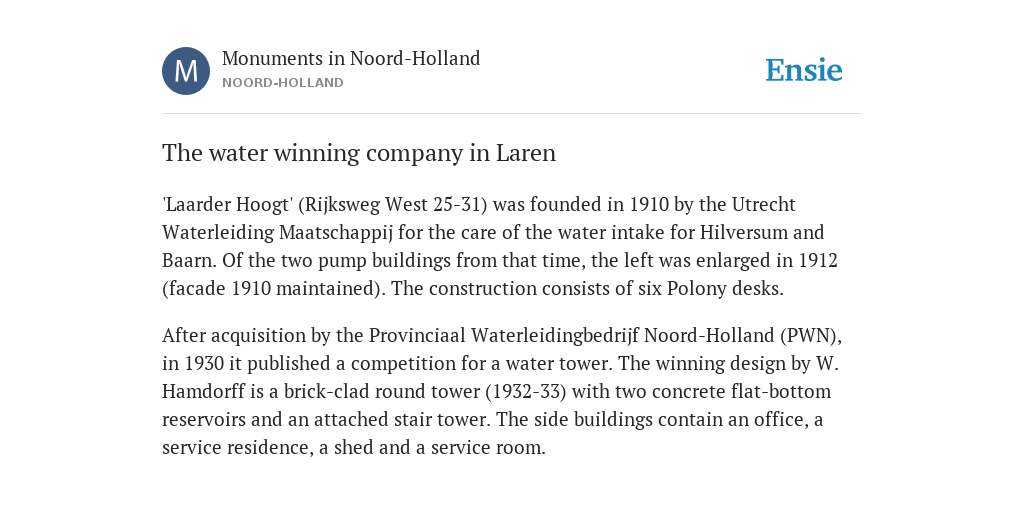1024x512 pixels.
Task: Click the round M avatar icon
Action: click(x=186, y=71)
